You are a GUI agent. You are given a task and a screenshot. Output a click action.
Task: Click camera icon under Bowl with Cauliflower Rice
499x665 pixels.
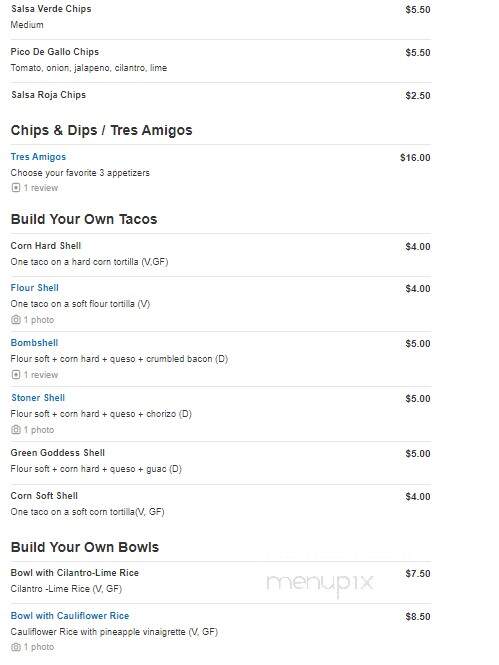point(16,647)
